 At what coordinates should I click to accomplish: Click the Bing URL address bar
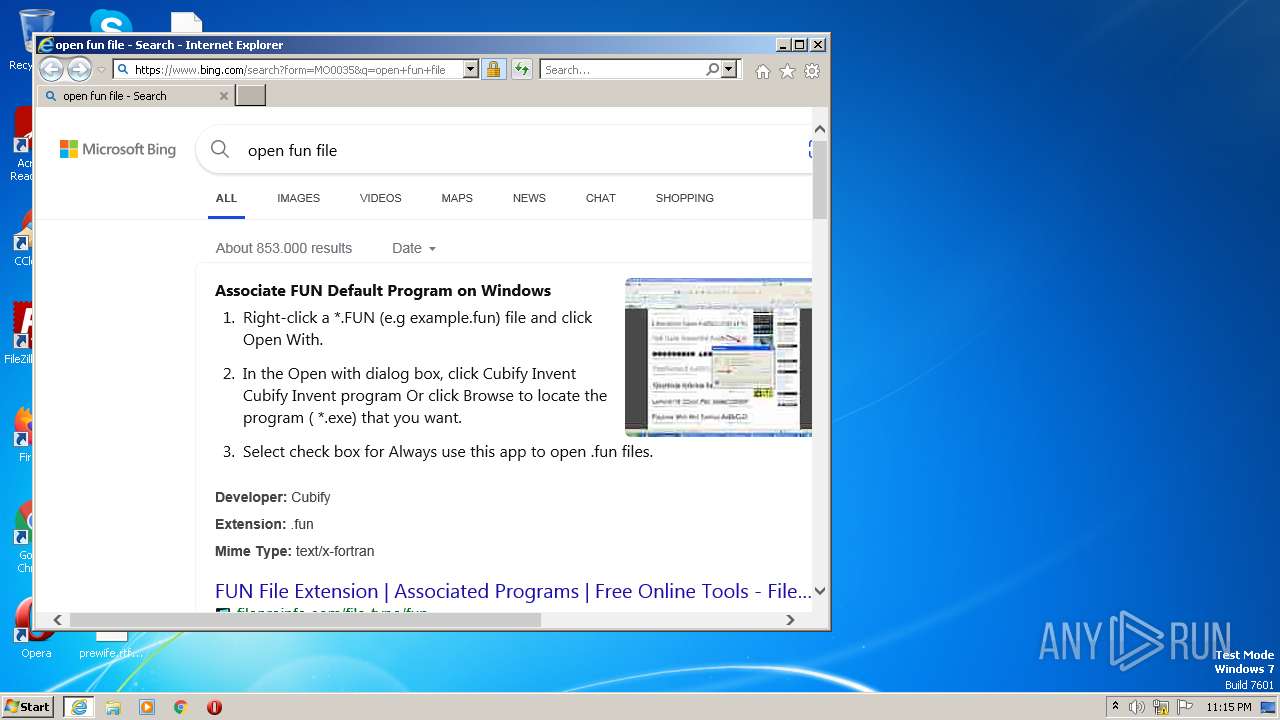289,70
